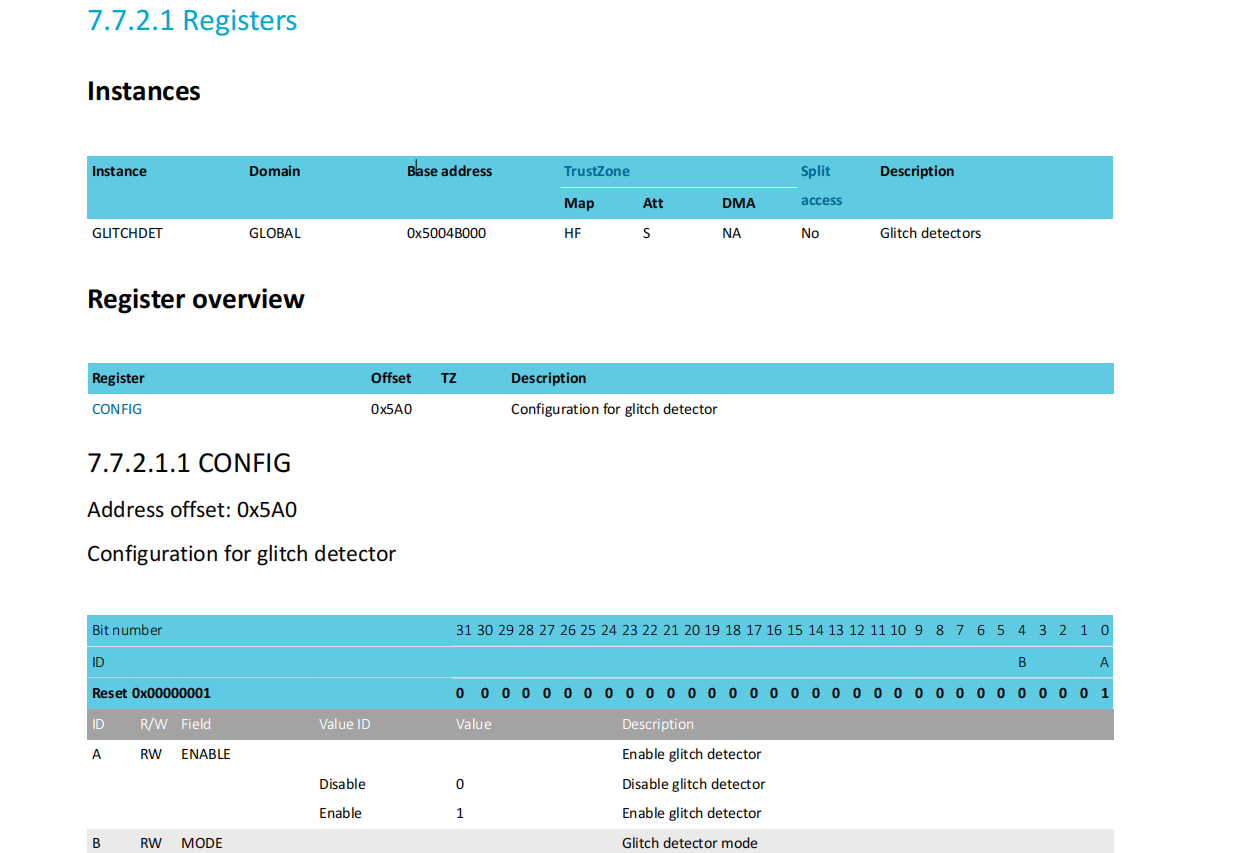This screenshot has width=1237, height=853.
Task: Click the 0x5A0 offset cell in overview table
Action: pyautogui.click(x=392, y=409)
